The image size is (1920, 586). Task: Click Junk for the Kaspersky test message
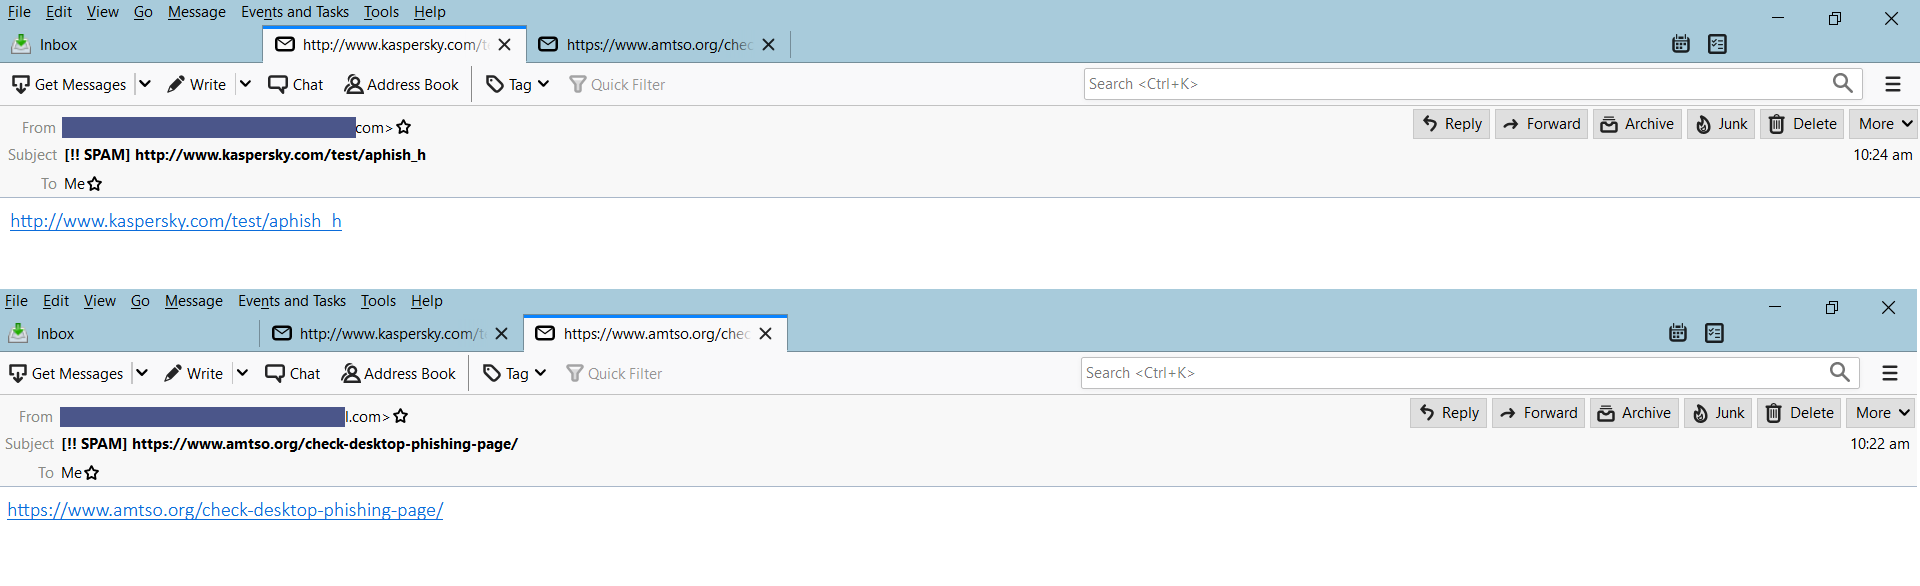(1721, 124)
